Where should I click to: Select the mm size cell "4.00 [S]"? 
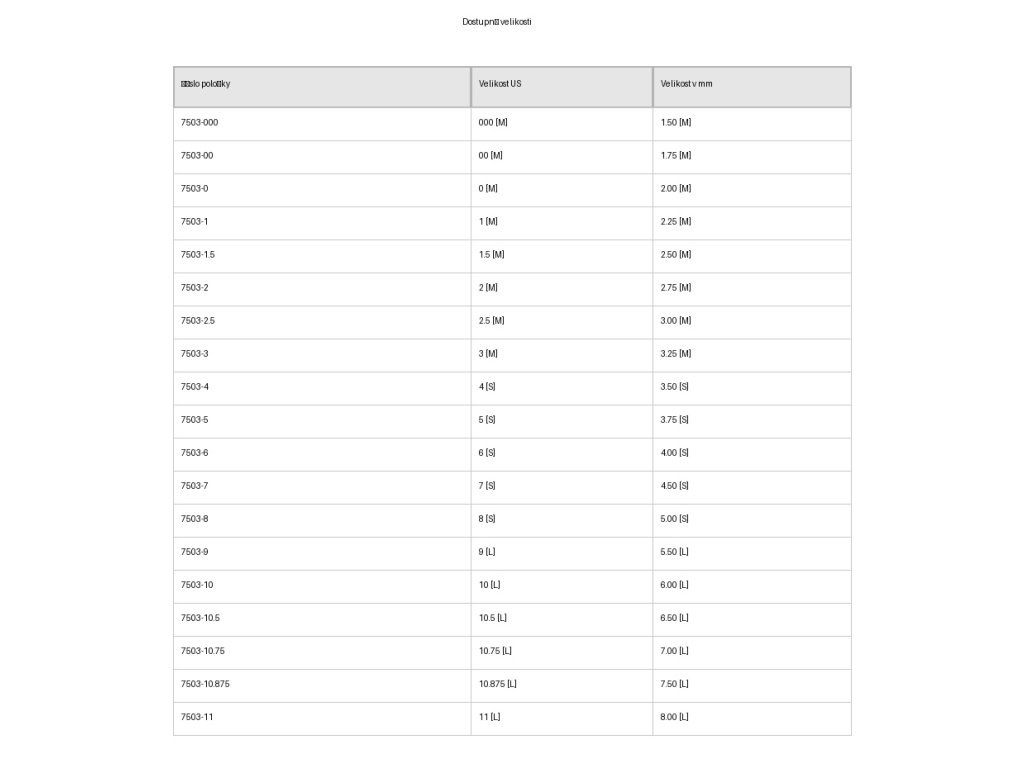675,452
